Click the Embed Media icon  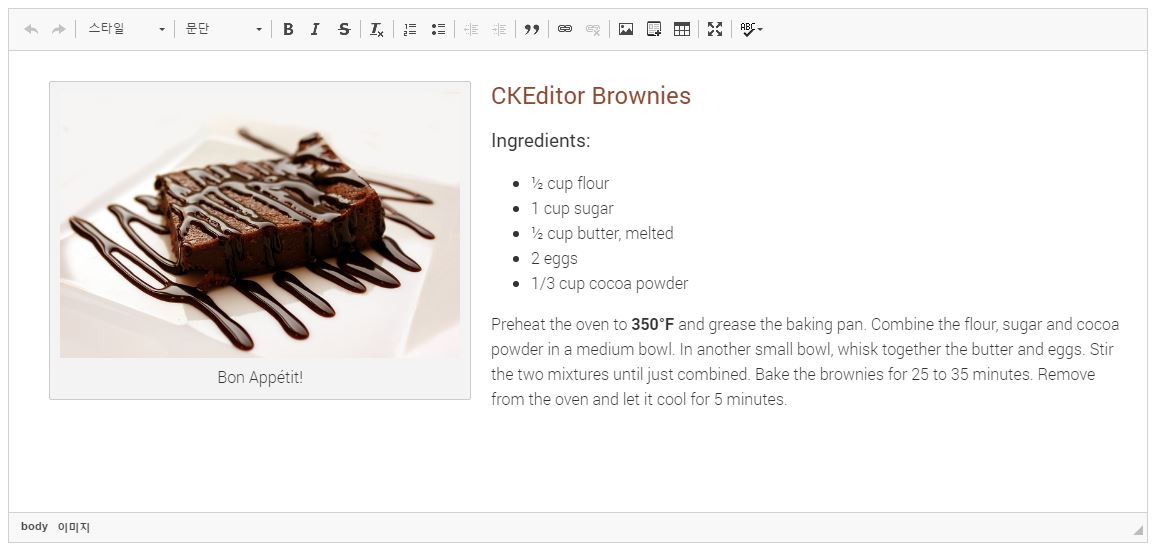point(654,29)
